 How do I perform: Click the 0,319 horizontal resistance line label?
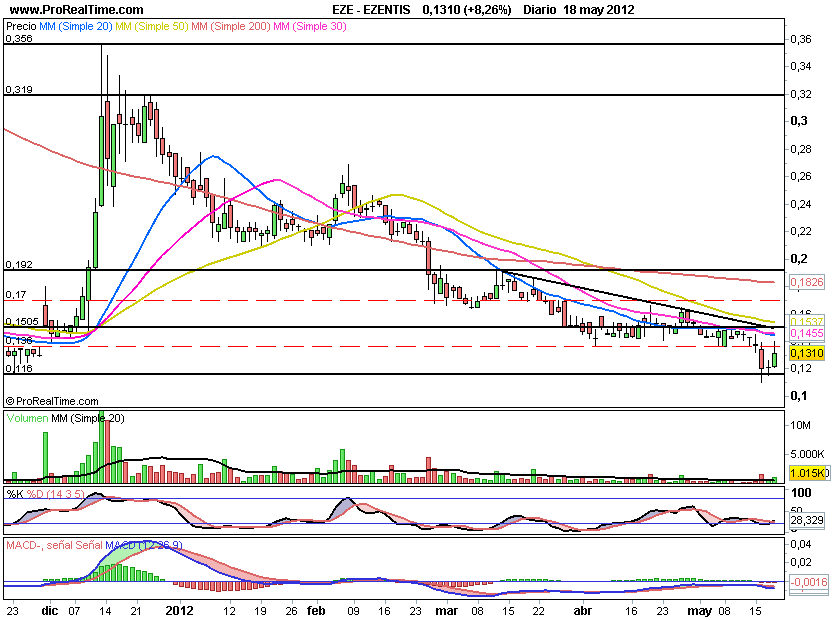pyautogui.click(x=19, y=89)
